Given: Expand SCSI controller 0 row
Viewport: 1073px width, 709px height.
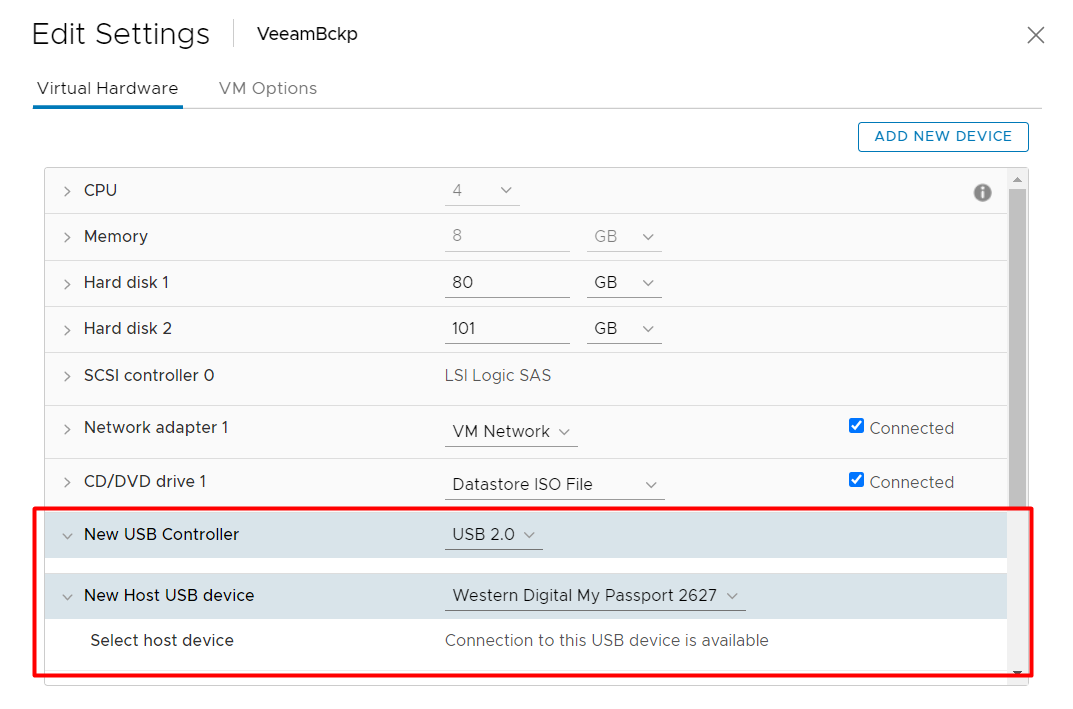Looking at the screenshot, I should pos(67,376).
